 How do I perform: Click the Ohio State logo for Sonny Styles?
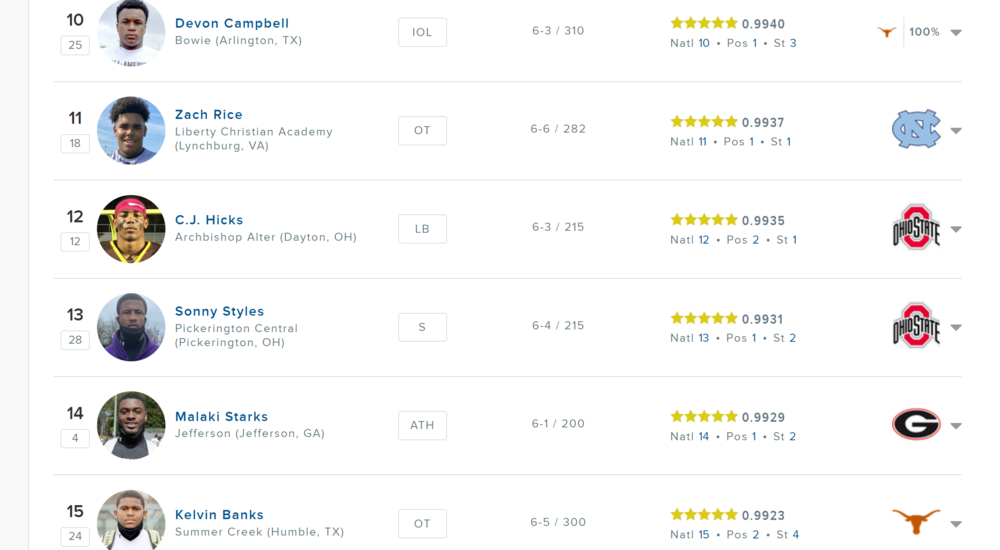coord(916,327)
